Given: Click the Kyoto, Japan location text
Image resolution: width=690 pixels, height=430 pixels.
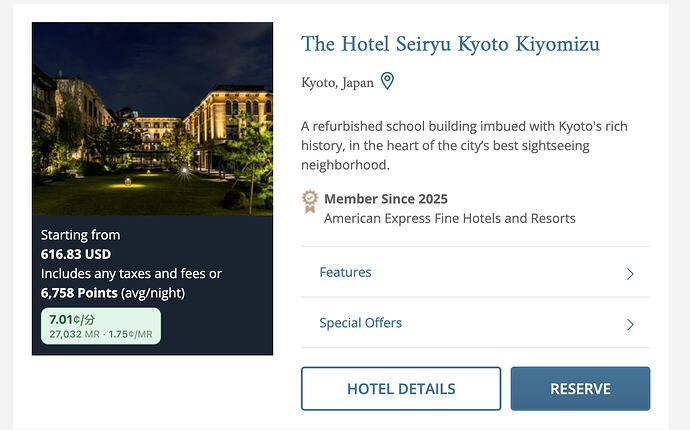Looking at the screenshot, I should coord(338,82).
